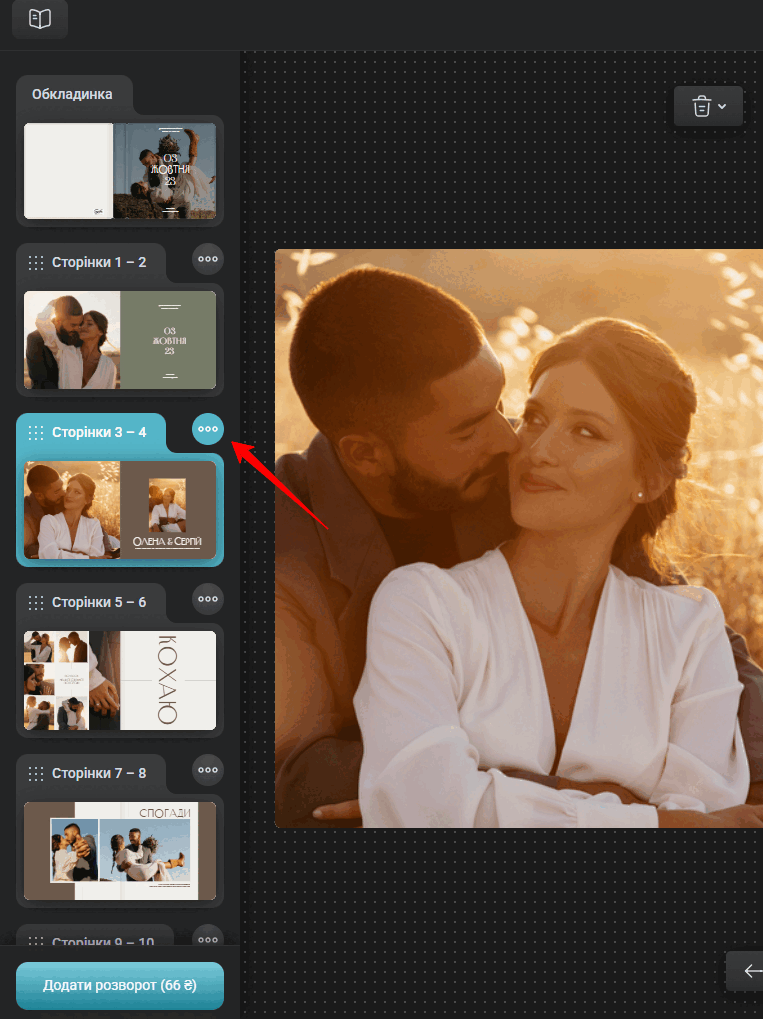Viewport: 763px width, 1019px height.
Task: Open options menu for Сторінки 7 – 8
Action: click(208, 770)
